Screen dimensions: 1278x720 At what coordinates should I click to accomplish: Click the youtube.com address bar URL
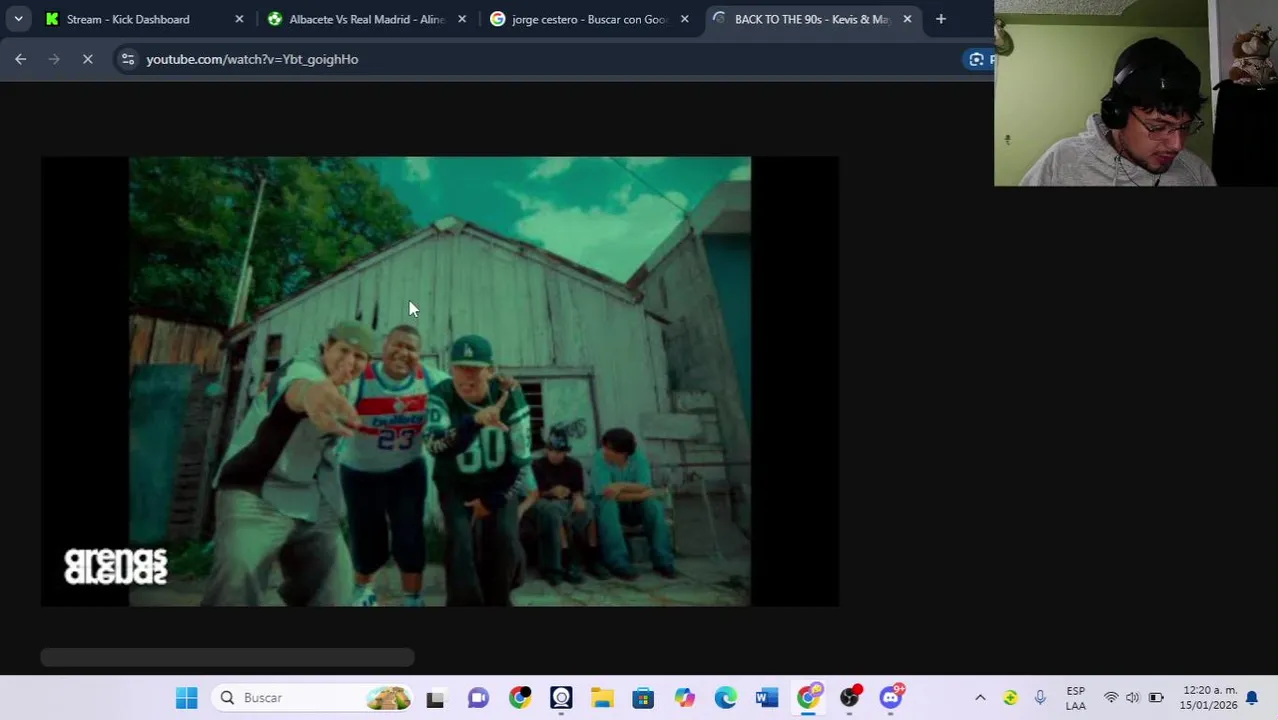tap(252, 59)
